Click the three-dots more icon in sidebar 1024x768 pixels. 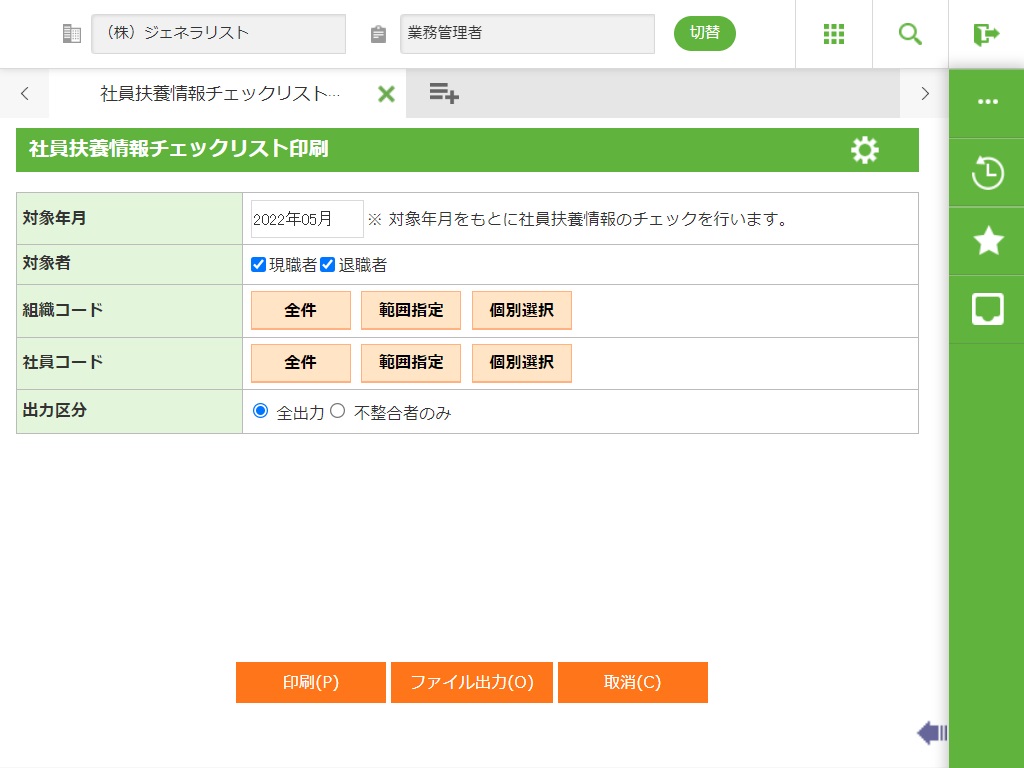tap(987, 102)
